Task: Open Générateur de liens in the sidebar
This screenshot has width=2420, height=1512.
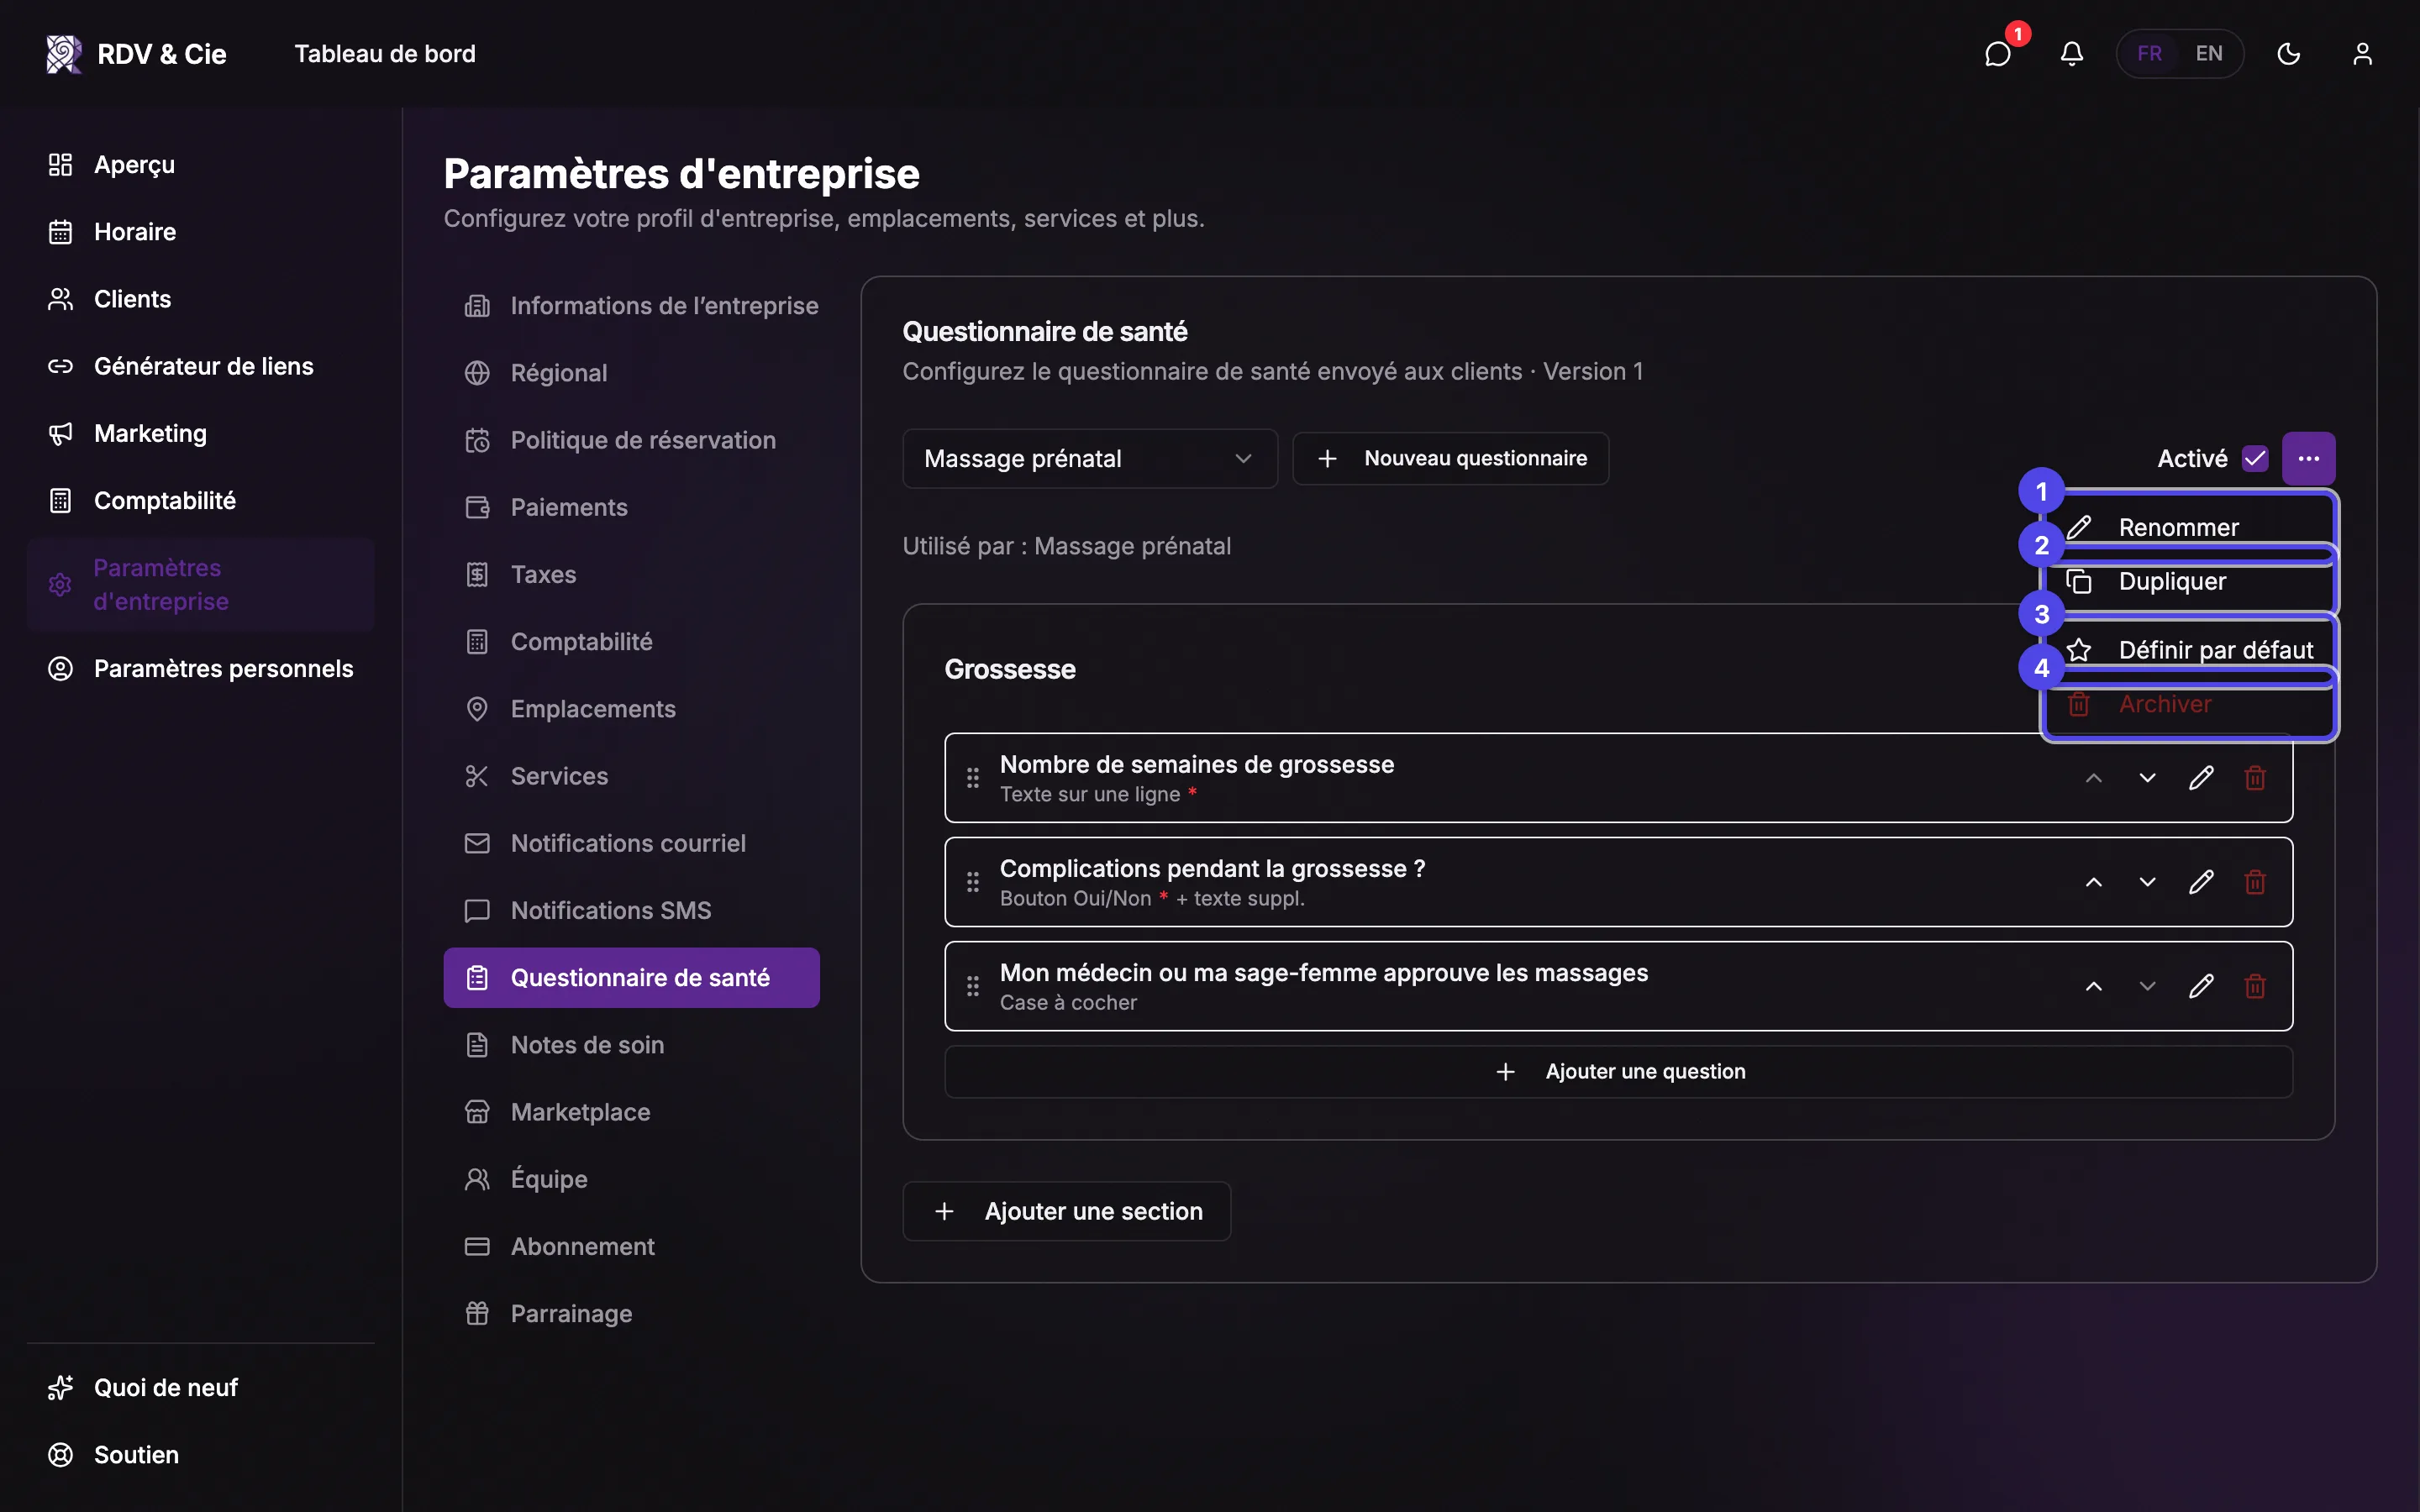Action: (200, 366)
